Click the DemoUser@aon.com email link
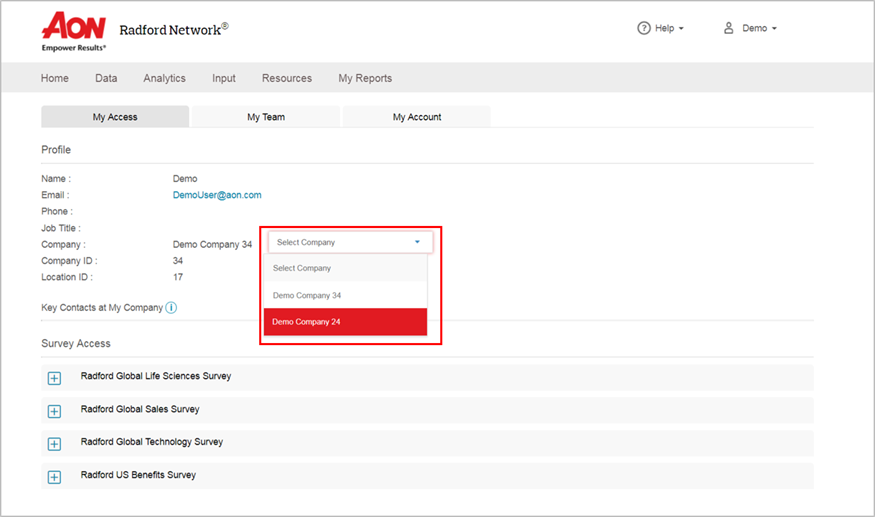Viewport: 875px width, 517px height. (217, 195)
